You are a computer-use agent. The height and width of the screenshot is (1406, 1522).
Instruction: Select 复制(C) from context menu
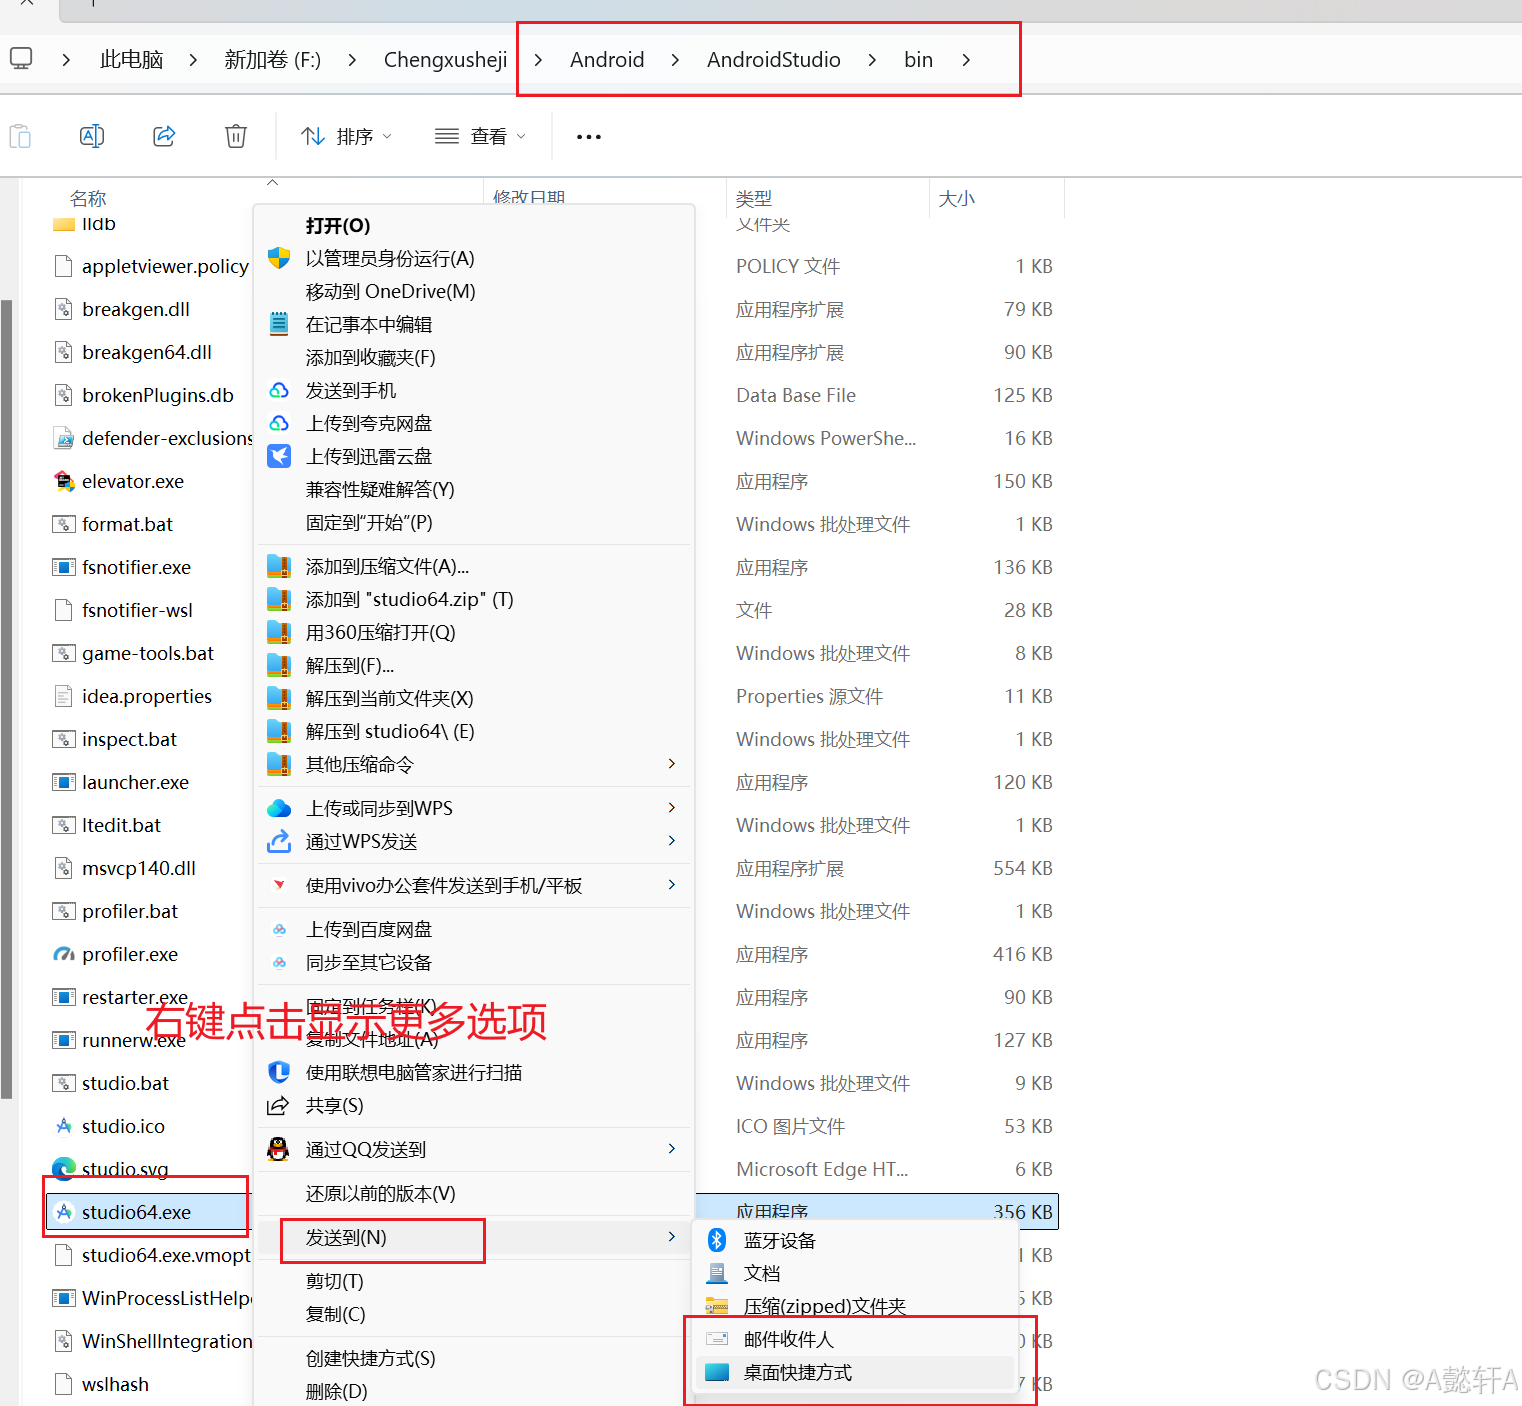[474, 1314]
